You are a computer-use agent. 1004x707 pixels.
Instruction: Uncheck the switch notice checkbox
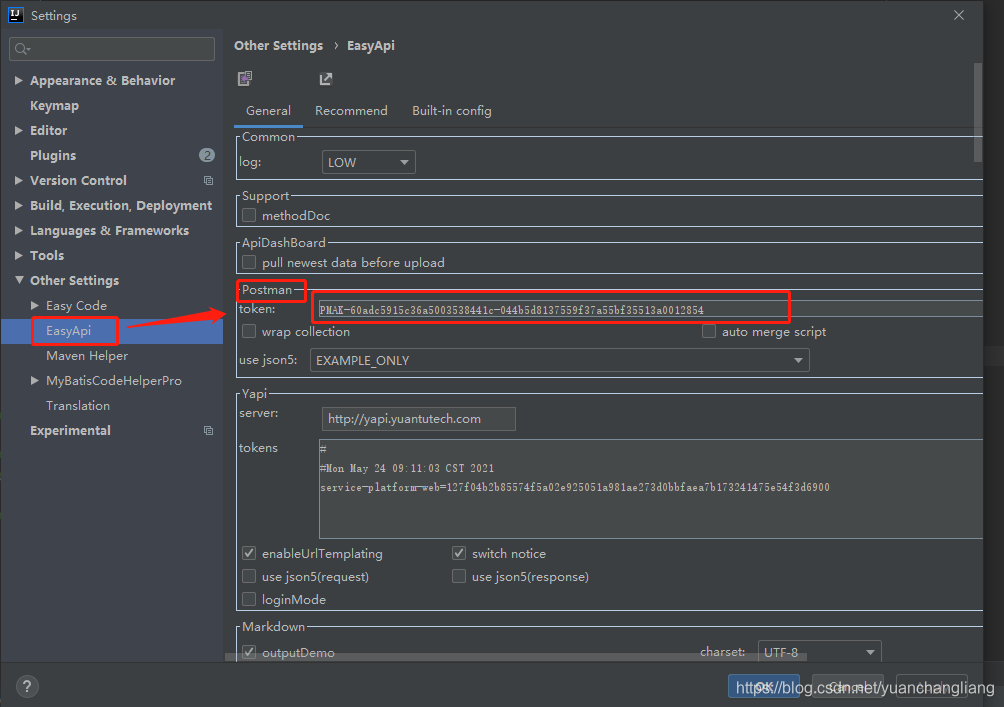[x=459, y=553]
